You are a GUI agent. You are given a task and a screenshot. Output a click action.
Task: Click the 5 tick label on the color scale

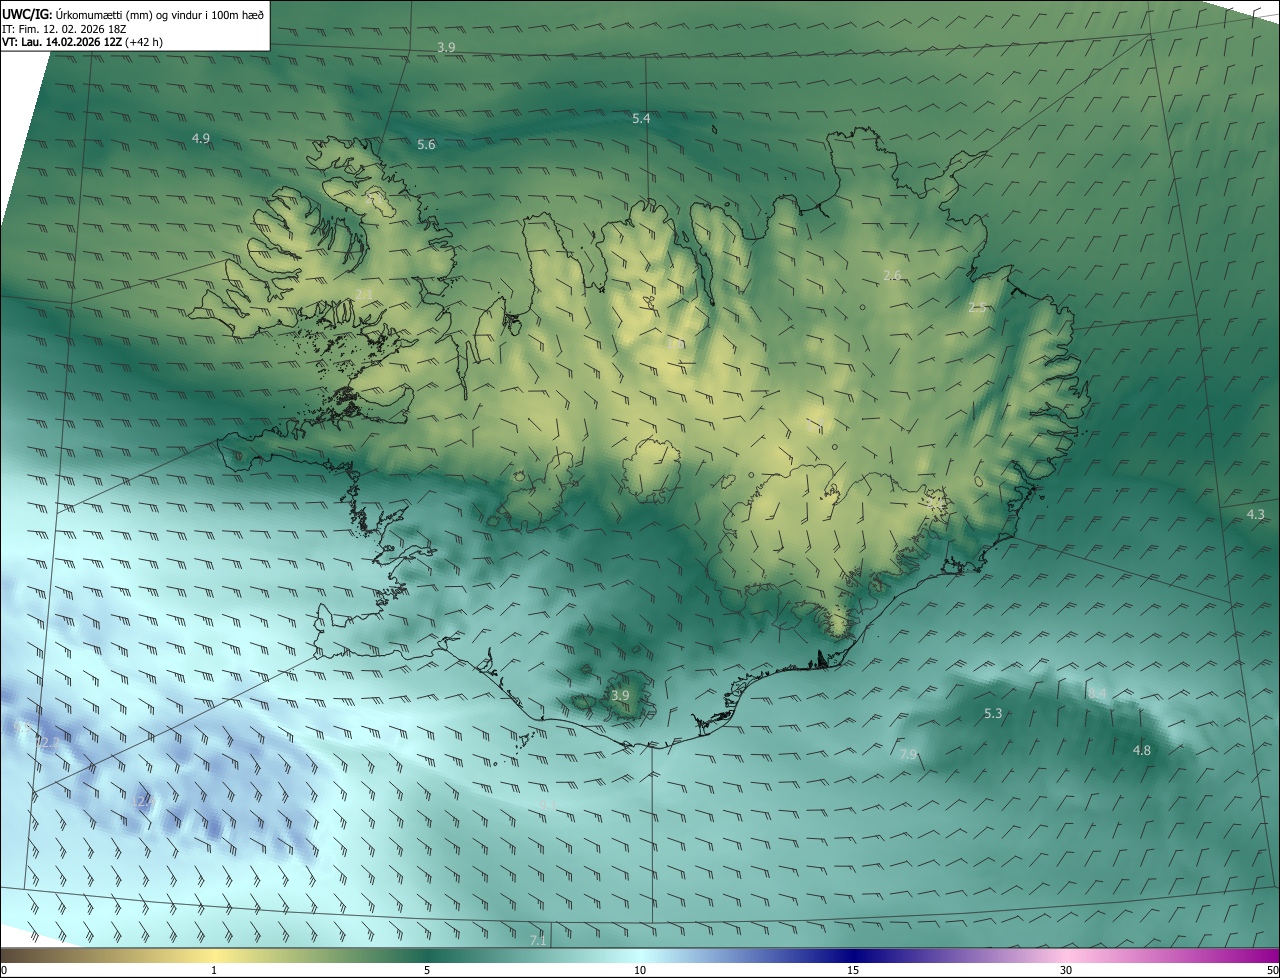coord(427,970)
